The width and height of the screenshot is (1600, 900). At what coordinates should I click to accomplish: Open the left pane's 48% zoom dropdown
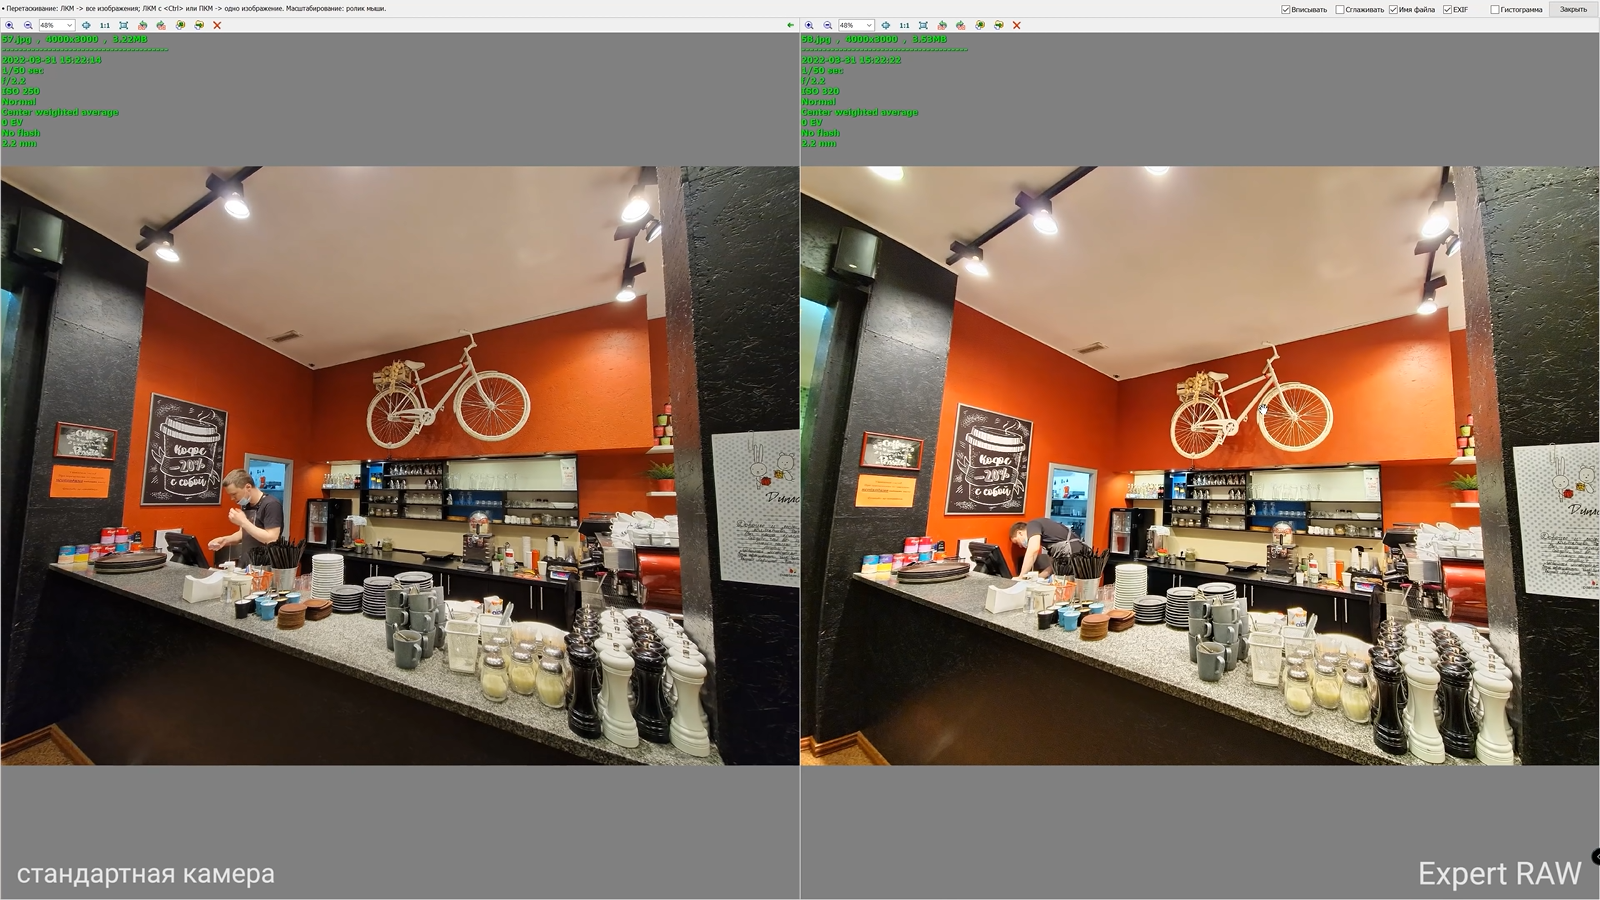tap(57, 25)
